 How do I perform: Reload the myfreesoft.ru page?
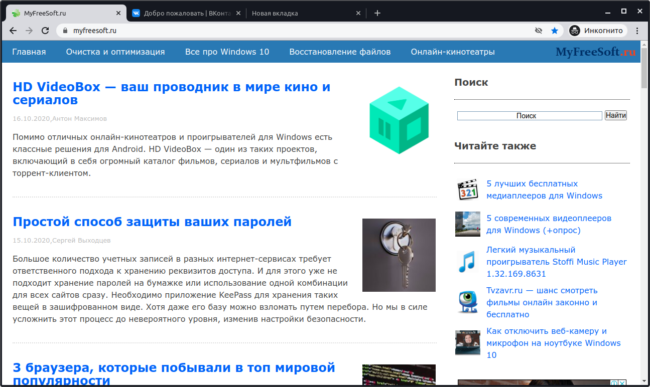point(45,31)
